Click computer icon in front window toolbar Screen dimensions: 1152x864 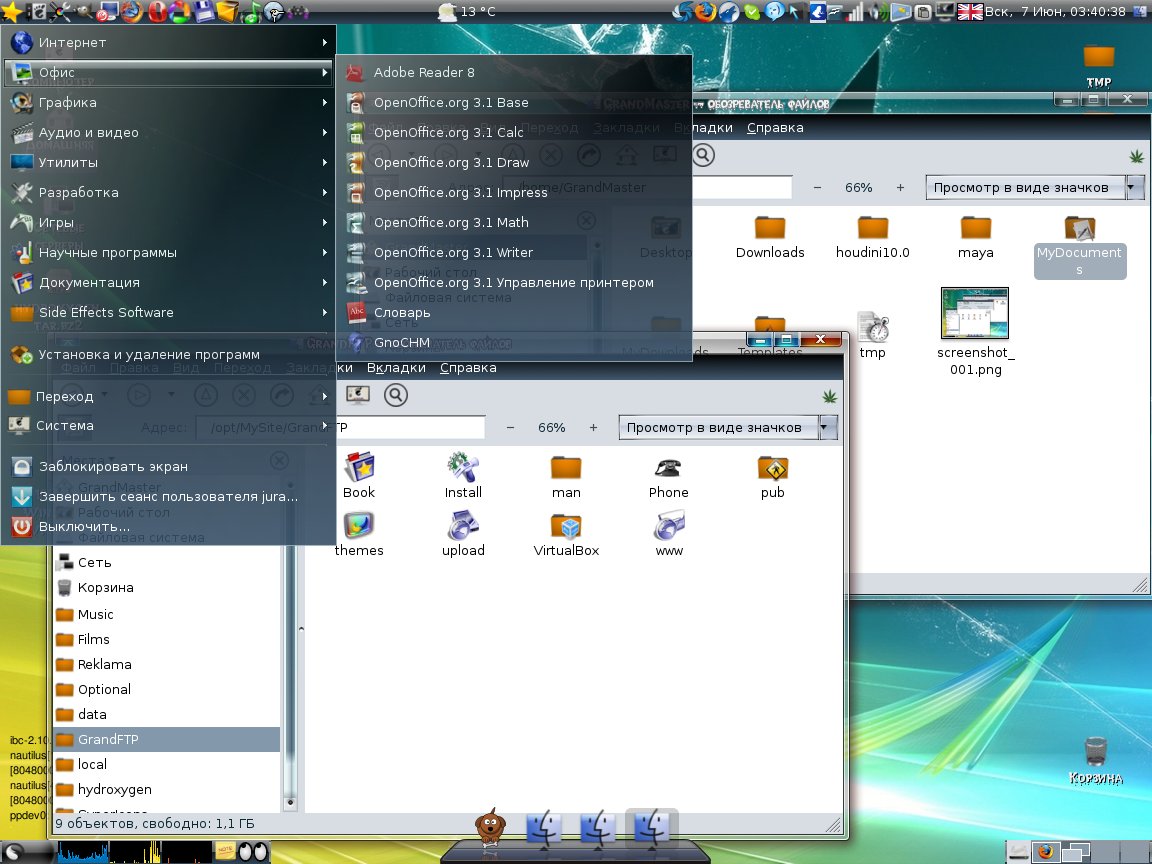pyautogui.click(x=358, y=395)
